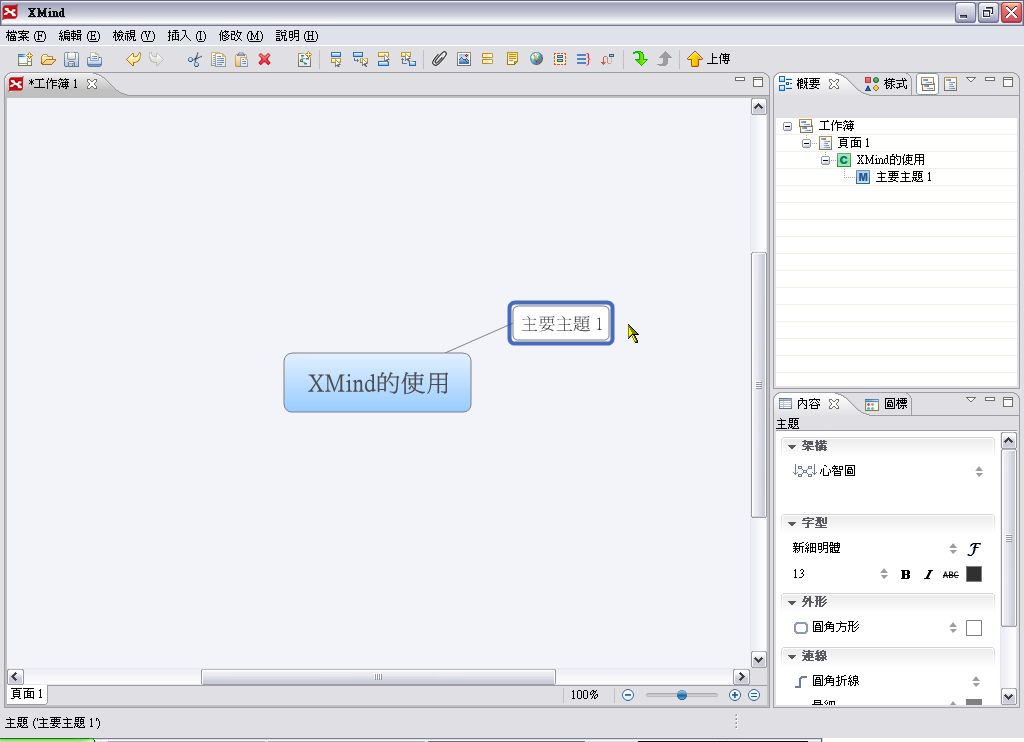Collapse the XMind的使用 tree node
This screenshot has height=742, width=1024.
(x=825, y=160)
